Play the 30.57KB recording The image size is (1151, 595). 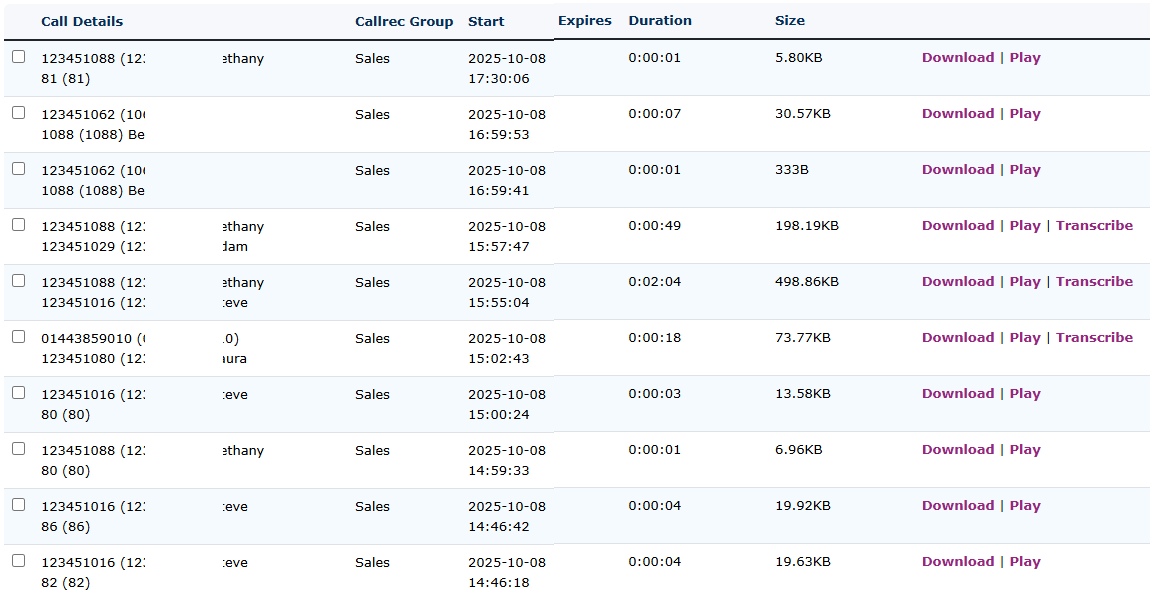[1024, 114]
